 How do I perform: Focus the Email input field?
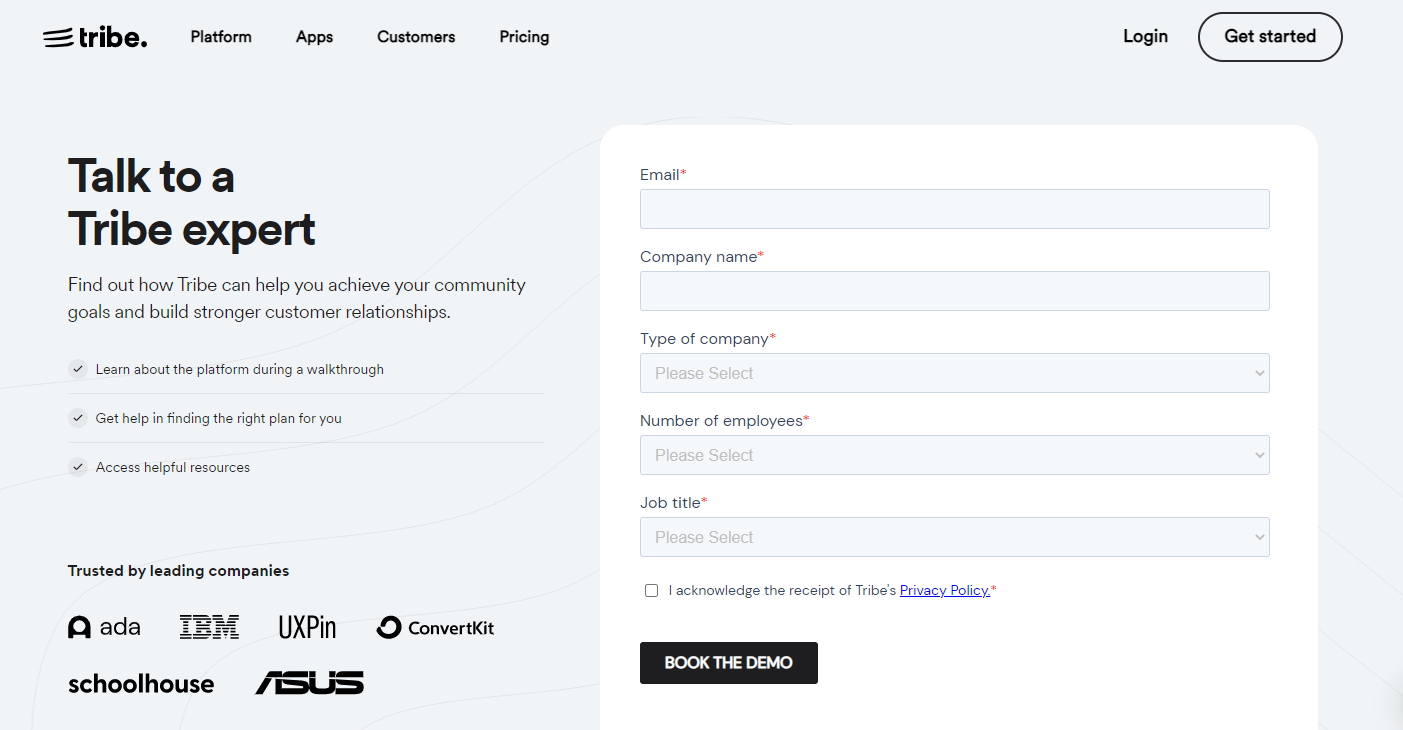tap(955, 209)
